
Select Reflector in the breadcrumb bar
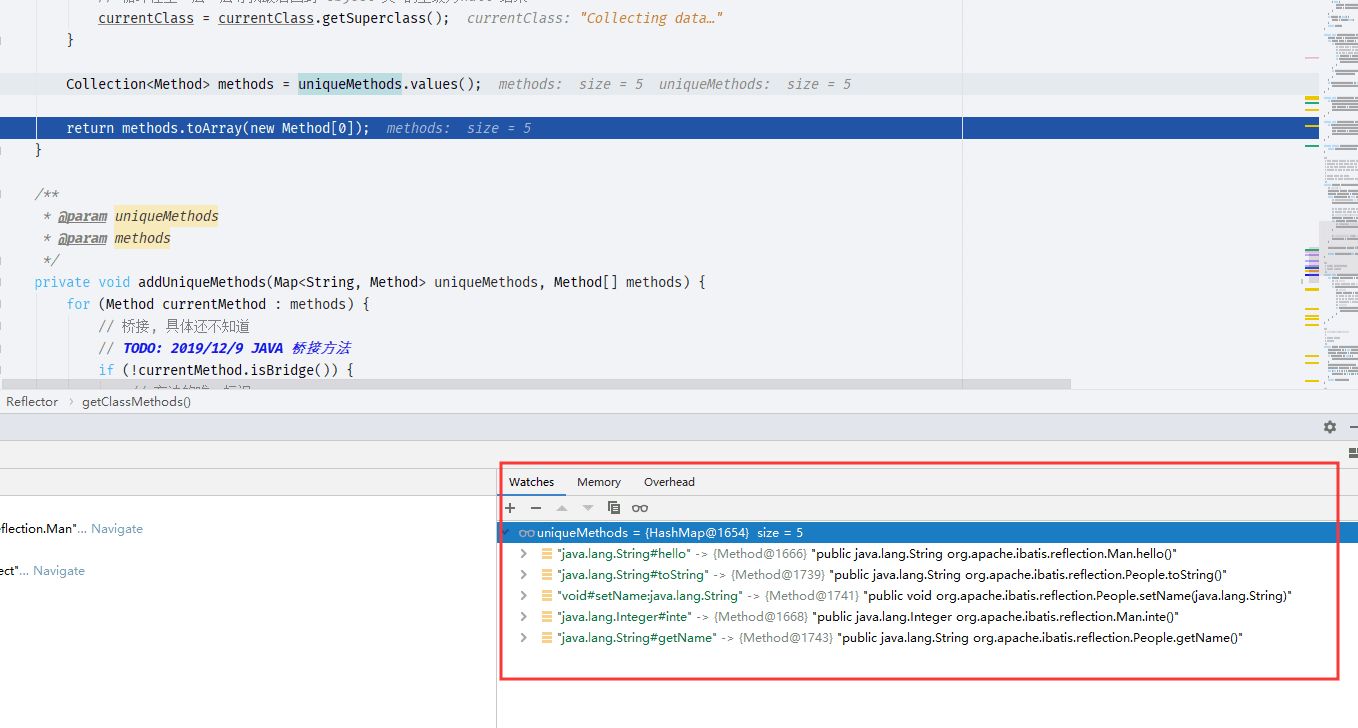coord(32,402)
